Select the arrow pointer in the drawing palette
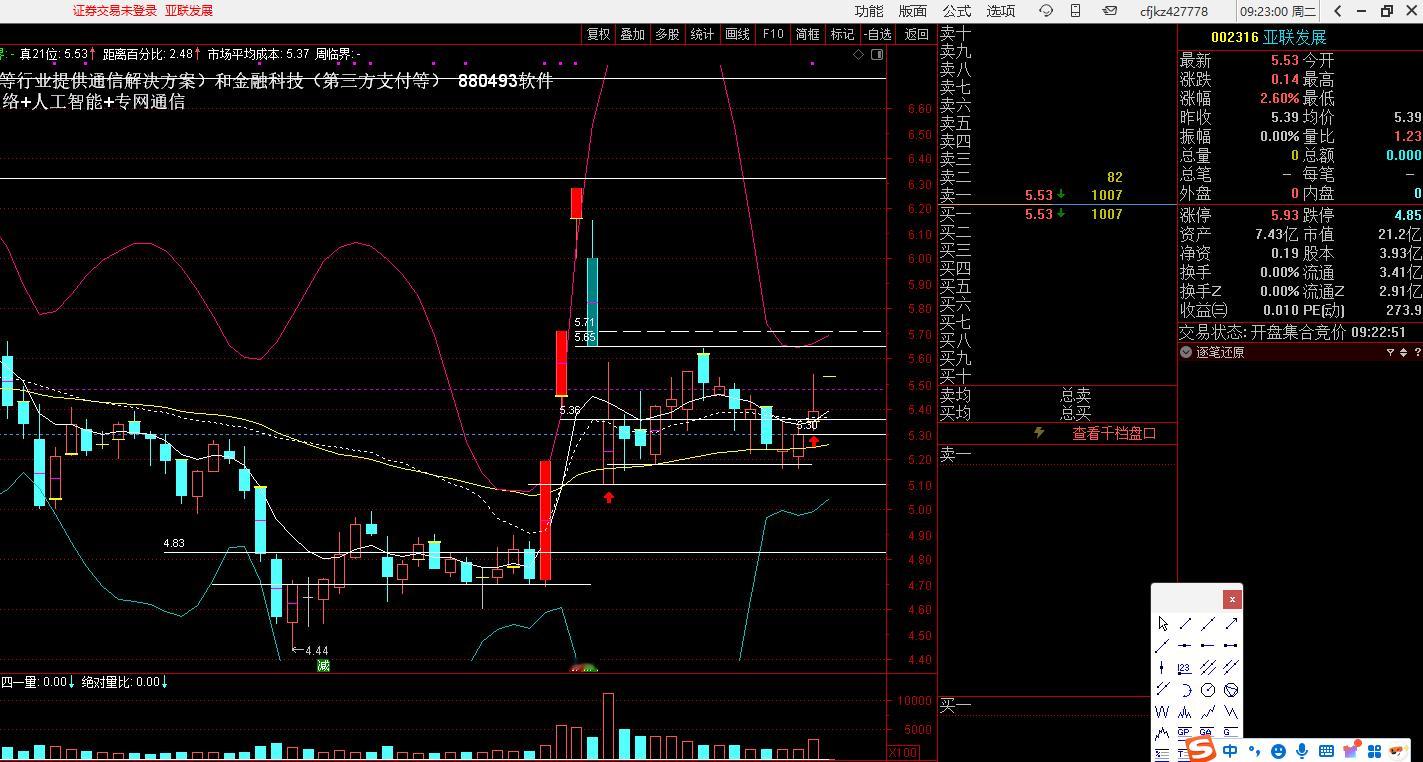Screen dimensions: 1423x762 1163,624
